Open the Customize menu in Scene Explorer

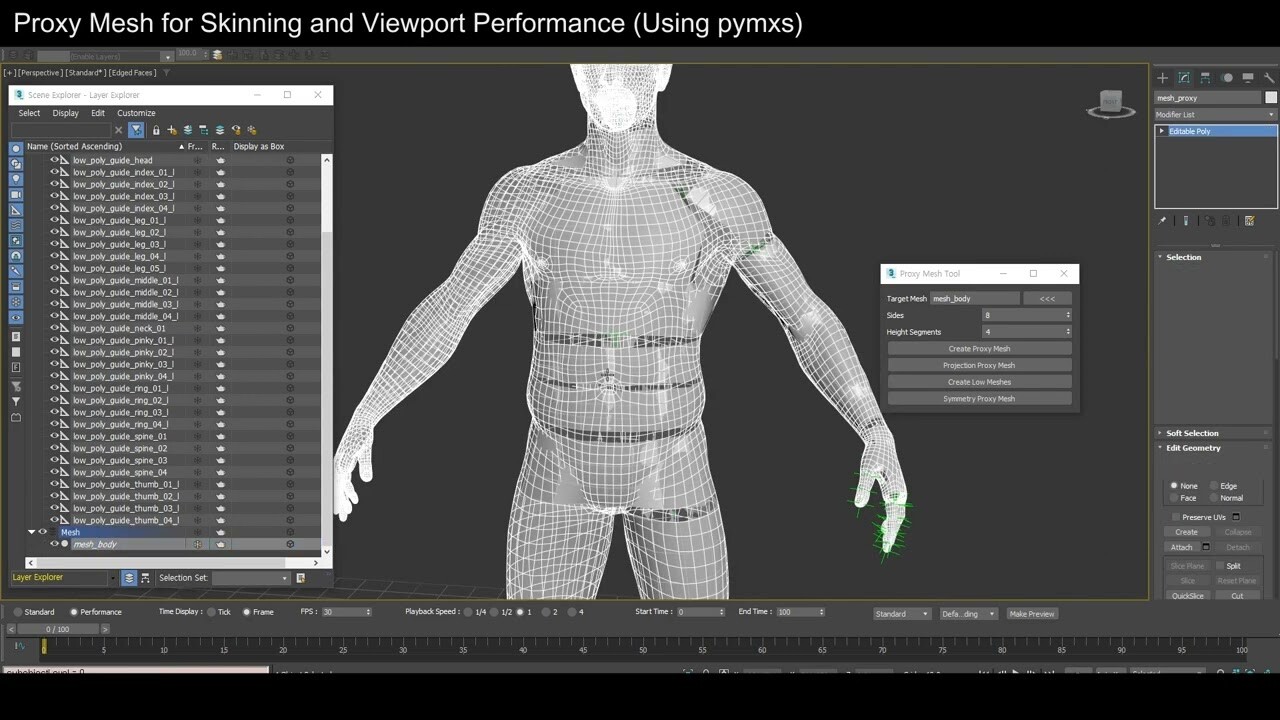(x=136, y=113)
